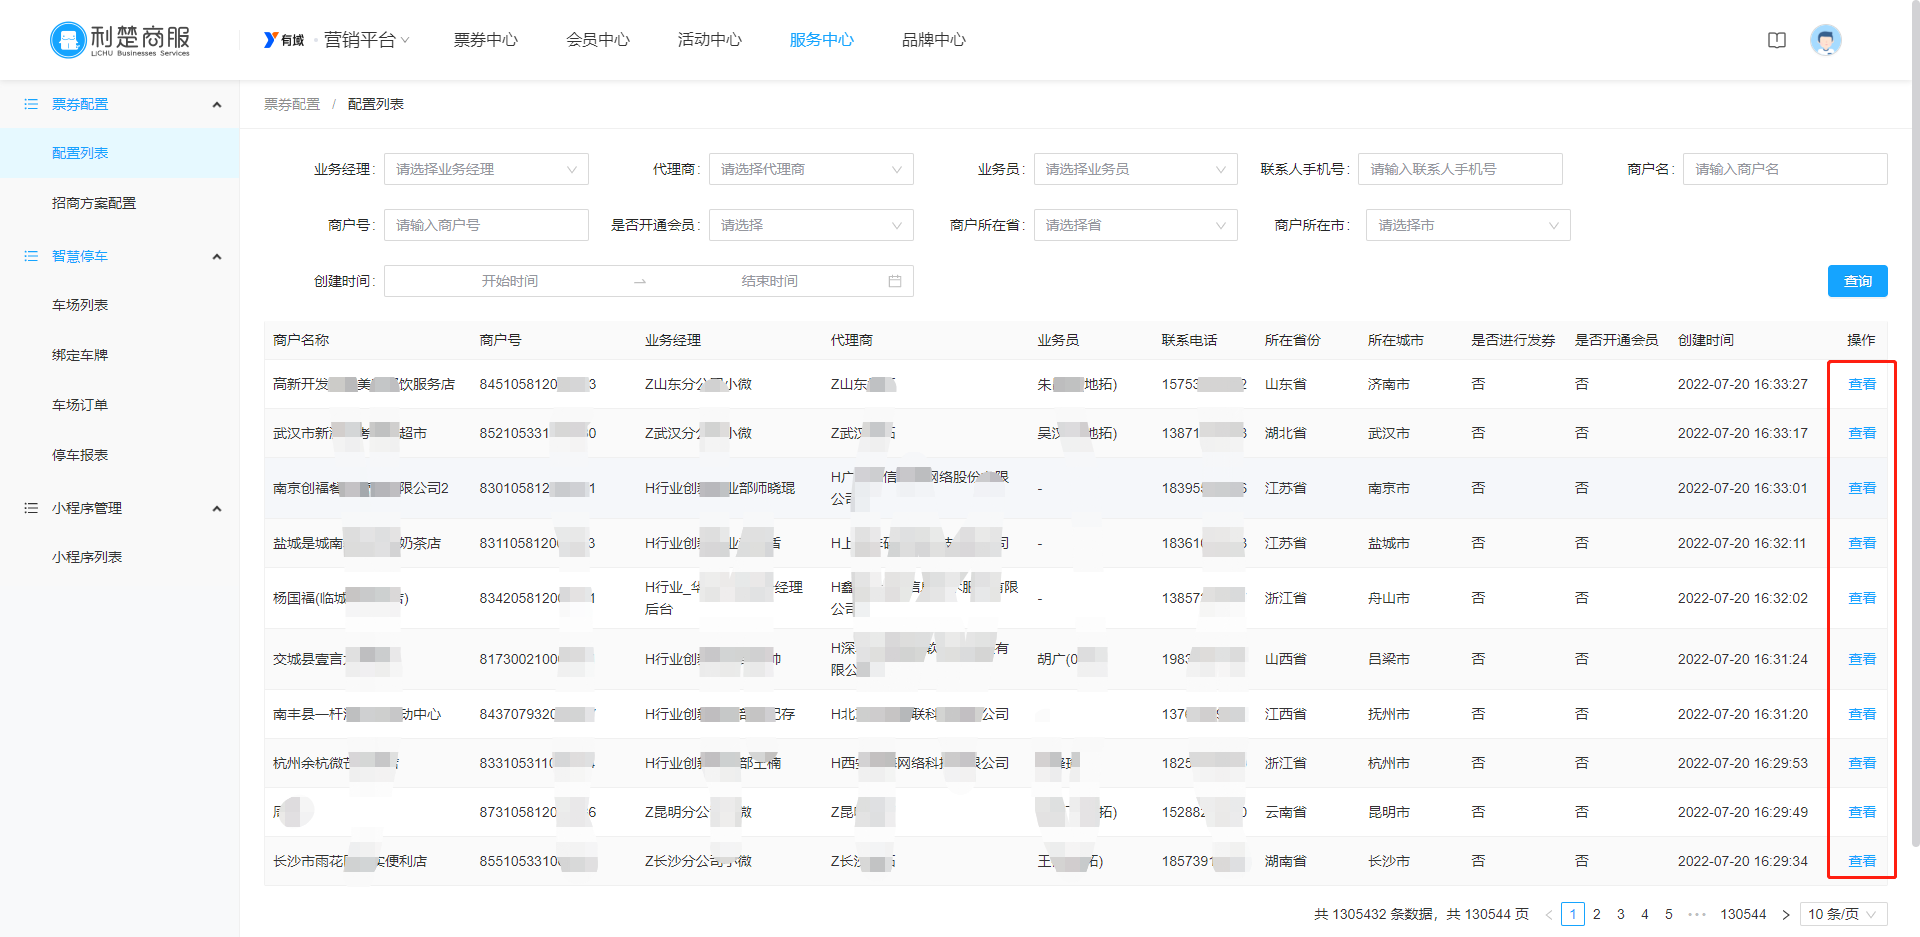Click 查看 for the 盐城市 row
The width and height of the screenshot is (1920, 937).
(1862, 543)
